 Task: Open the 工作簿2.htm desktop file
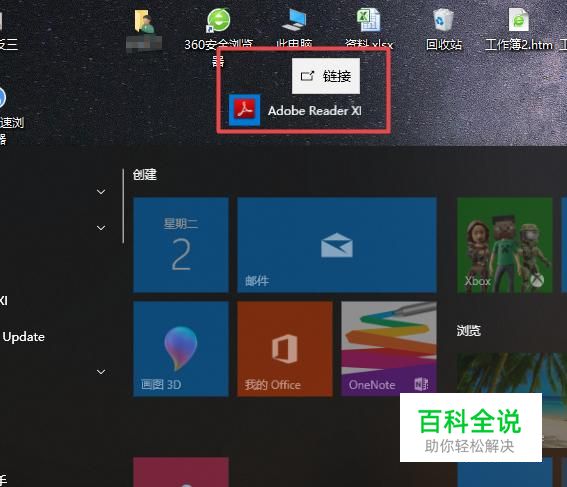point(519,29)
